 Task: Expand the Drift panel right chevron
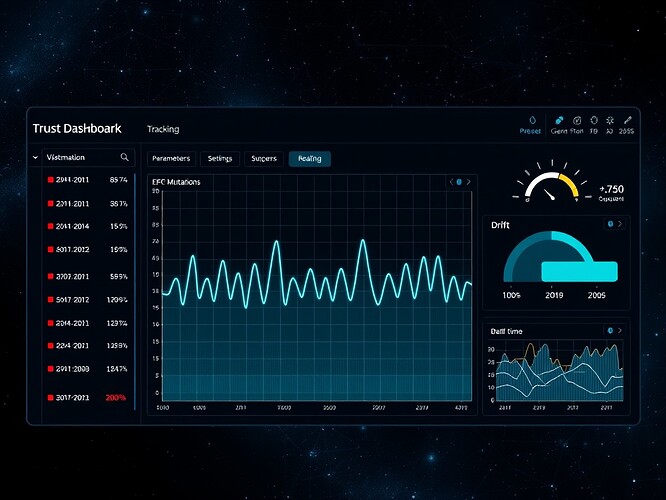pos(620,224)
